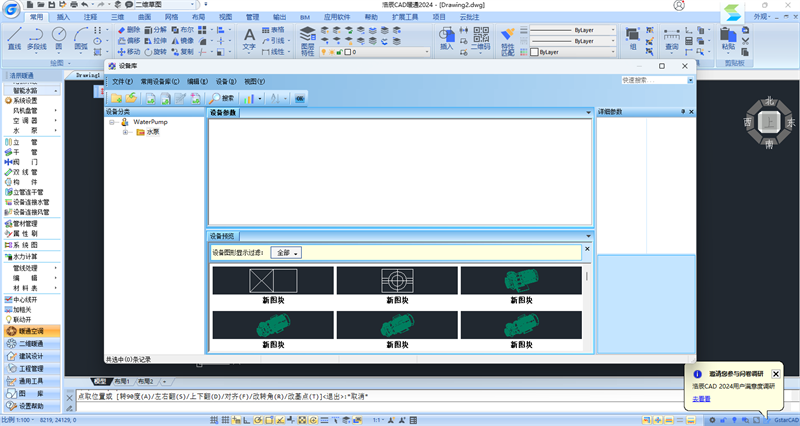Viewport: 800px width, 426px height.
Task: Click in the 快速搜索 search field
Action: 651,80
